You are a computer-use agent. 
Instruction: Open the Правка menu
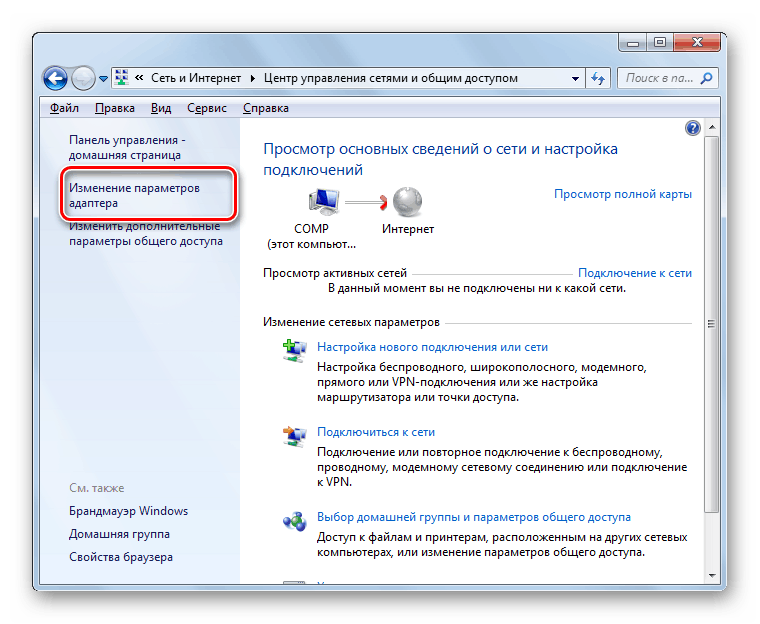(x=115, y=108)
